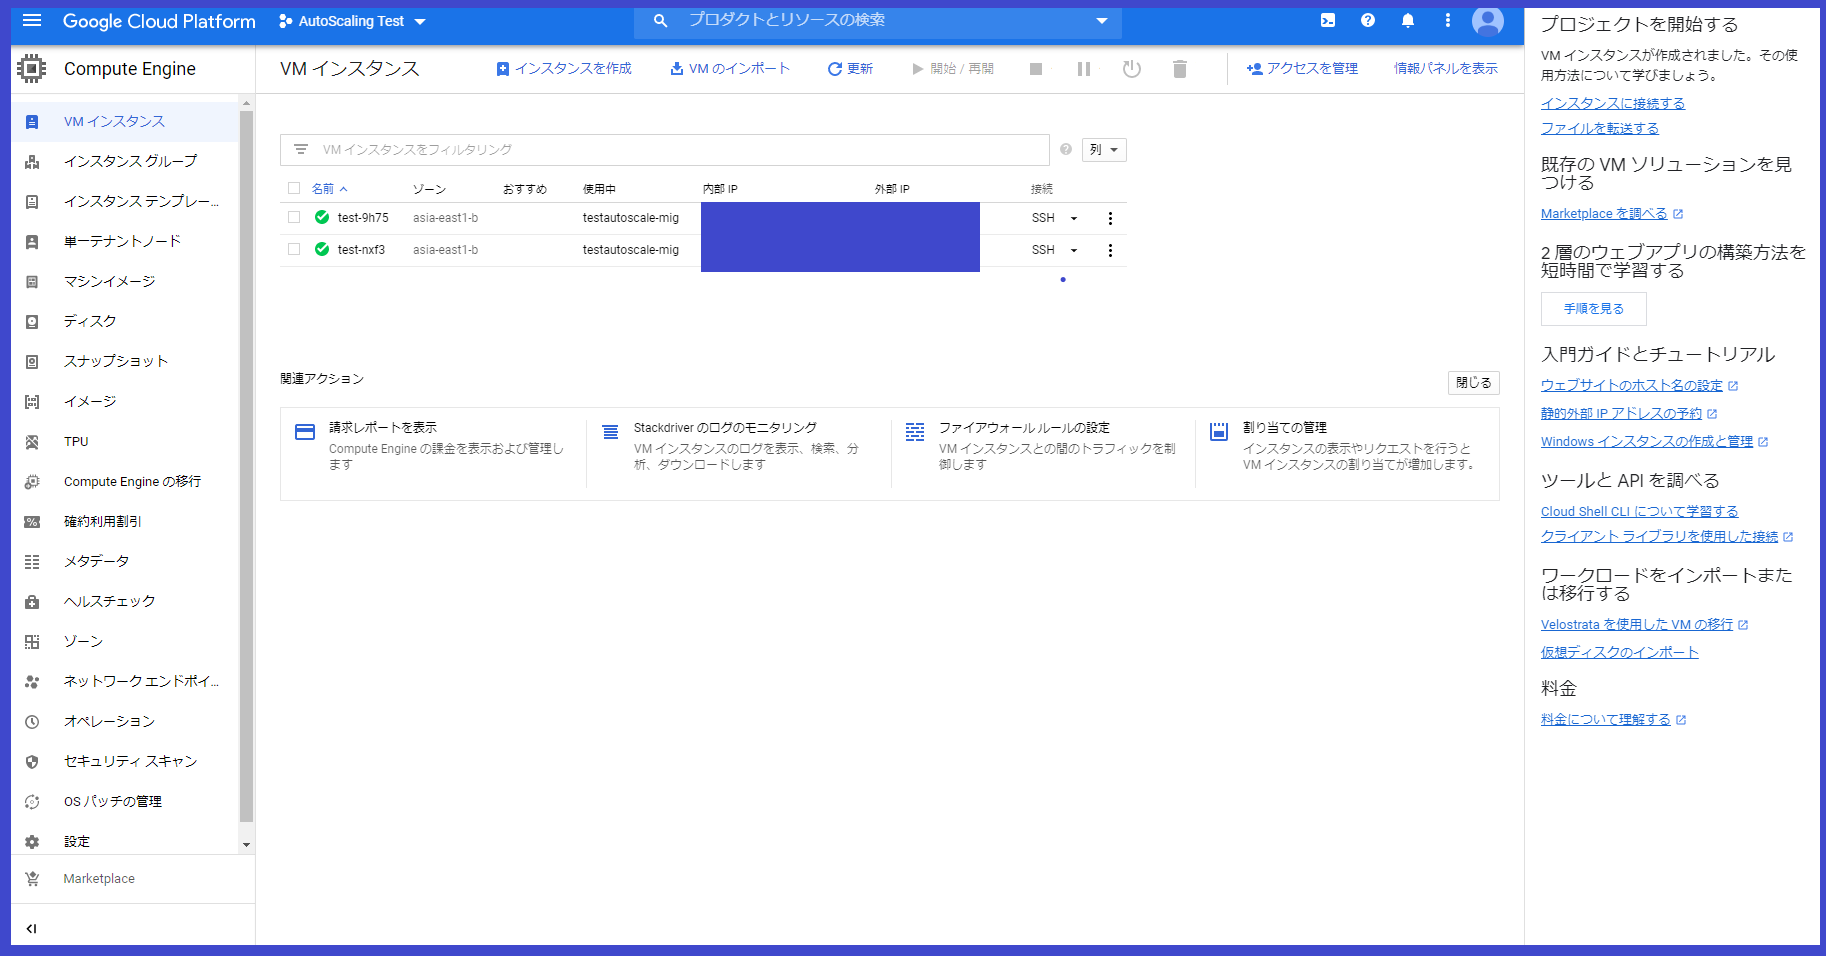This screenshot has width=1826, height=956.
Task: Click the Compute Engine chip icon
Action: coord(32,69)
